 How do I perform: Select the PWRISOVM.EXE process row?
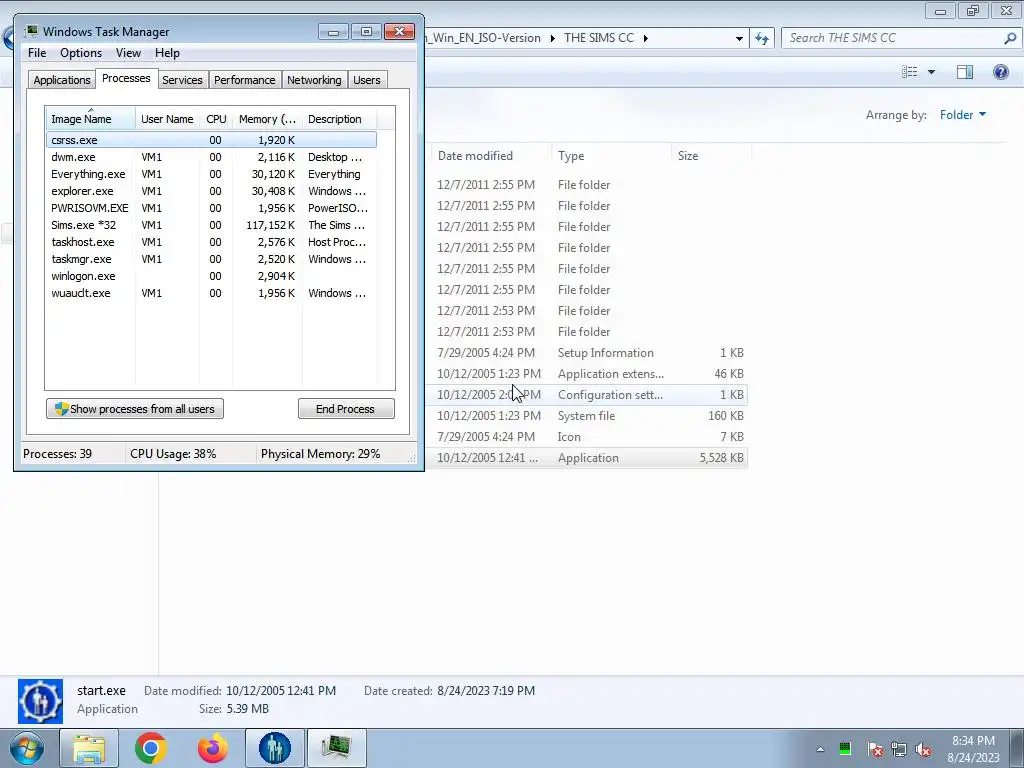point(211,208)
